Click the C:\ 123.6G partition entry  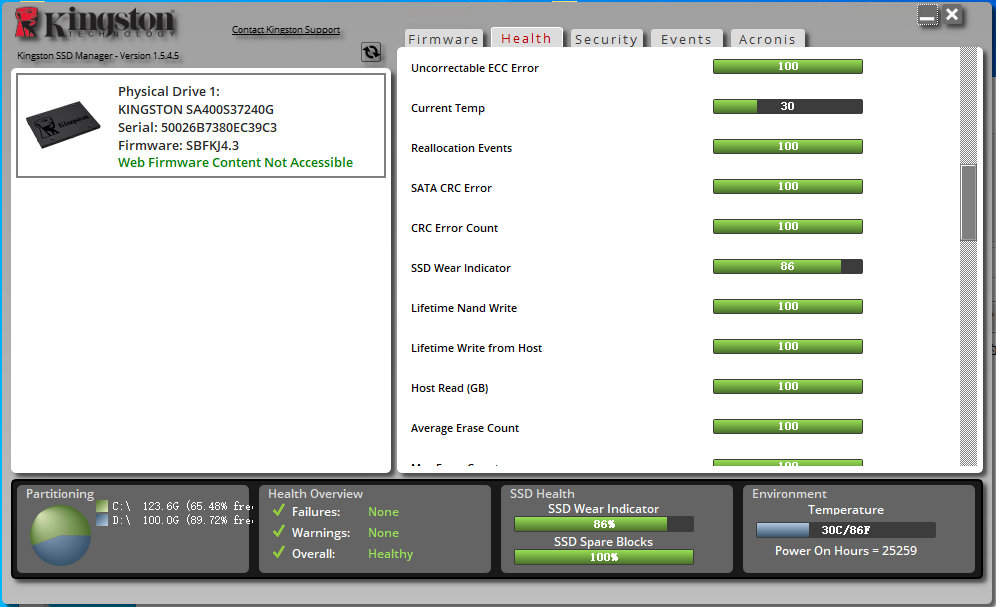175,506
